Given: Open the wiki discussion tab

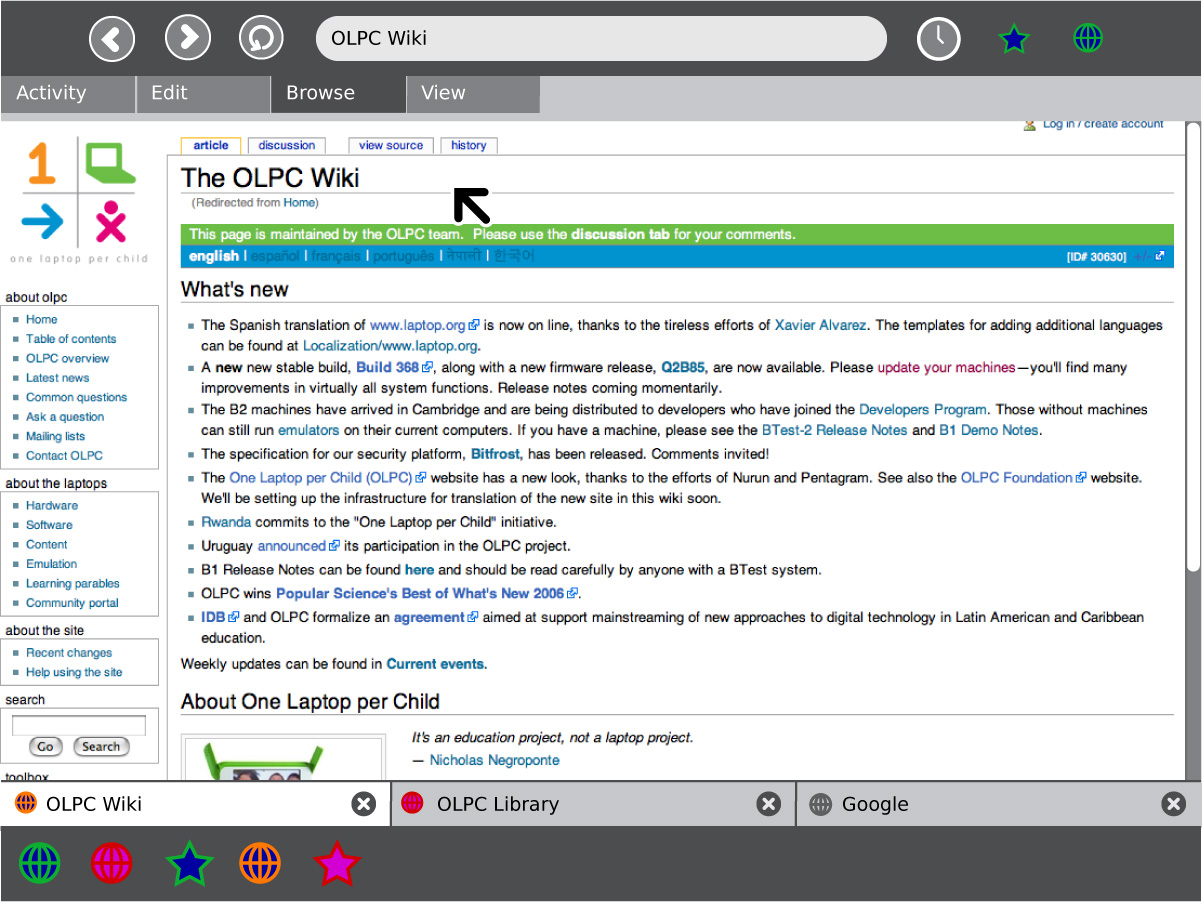Looking at the screenshot, I should (287, 146).
